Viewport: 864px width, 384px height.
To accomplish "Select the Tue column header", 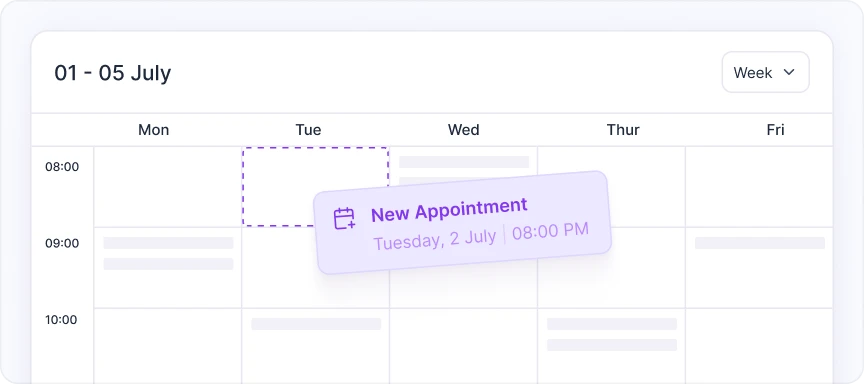I will click(x=308, y=129).
